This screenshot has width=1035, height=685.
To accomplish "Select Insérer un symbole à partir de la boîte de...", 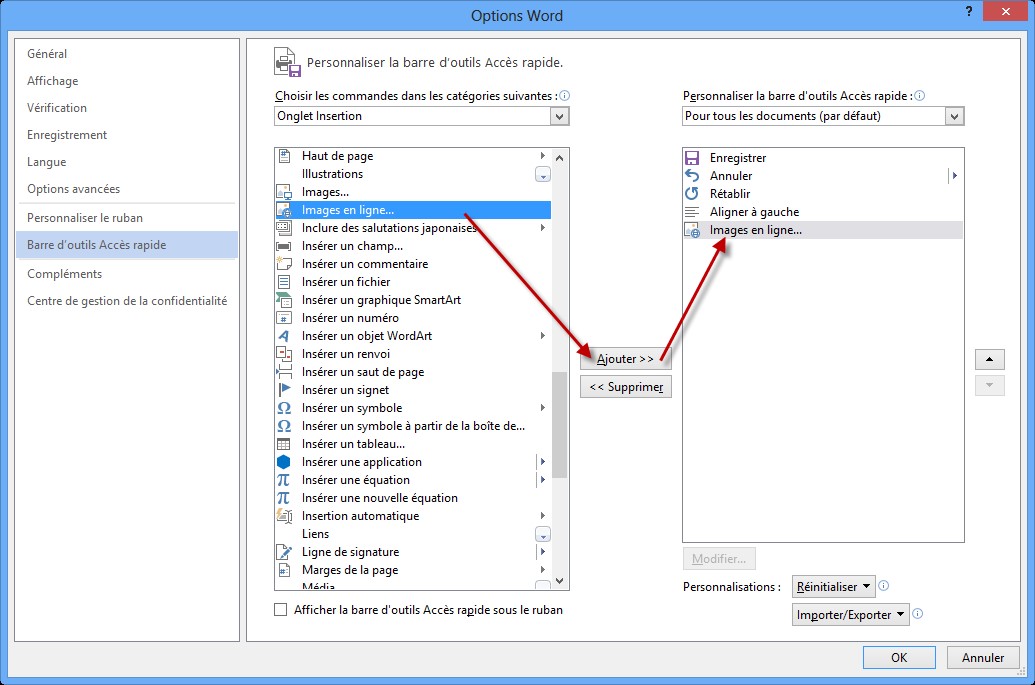I will point(413,426).
